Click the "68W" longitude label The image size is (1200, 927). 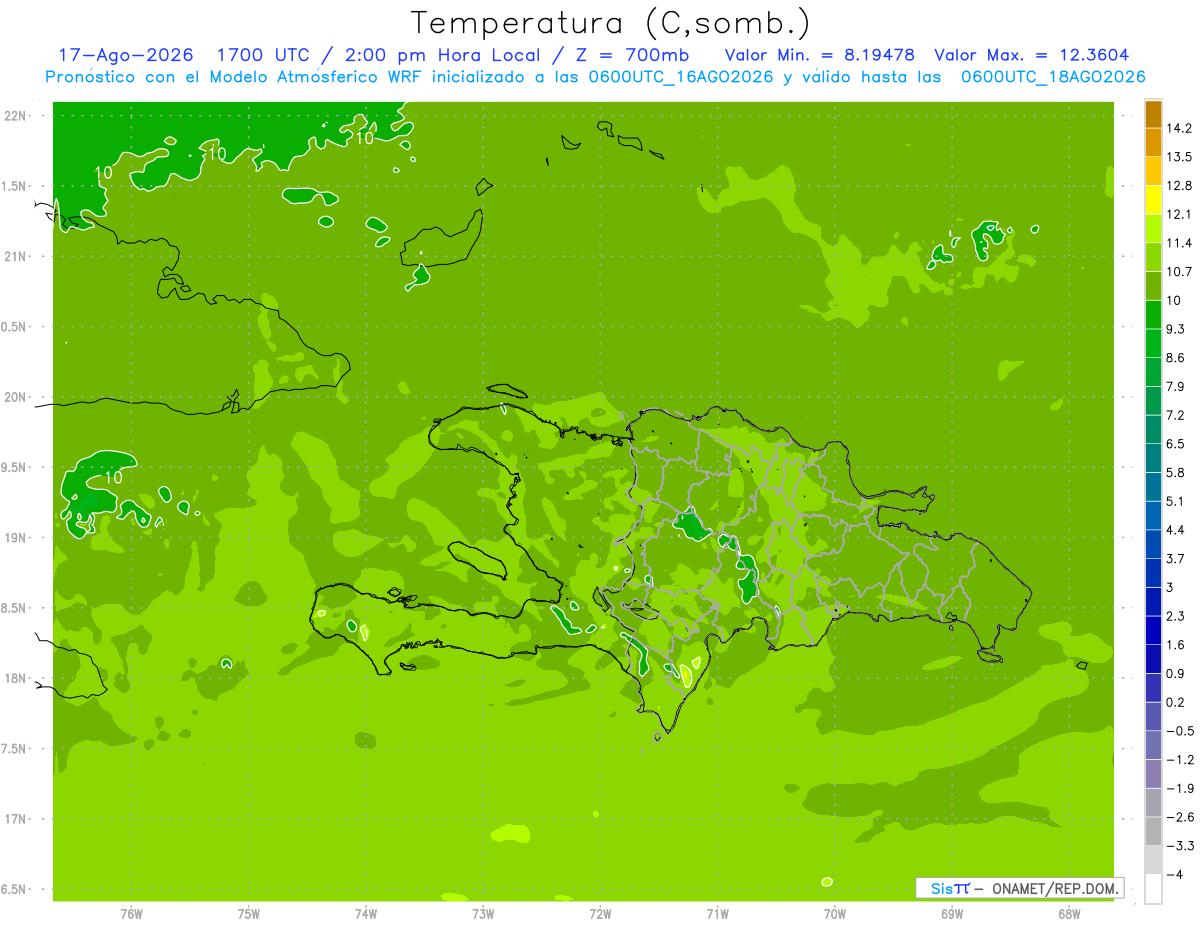coord(1069,915)
